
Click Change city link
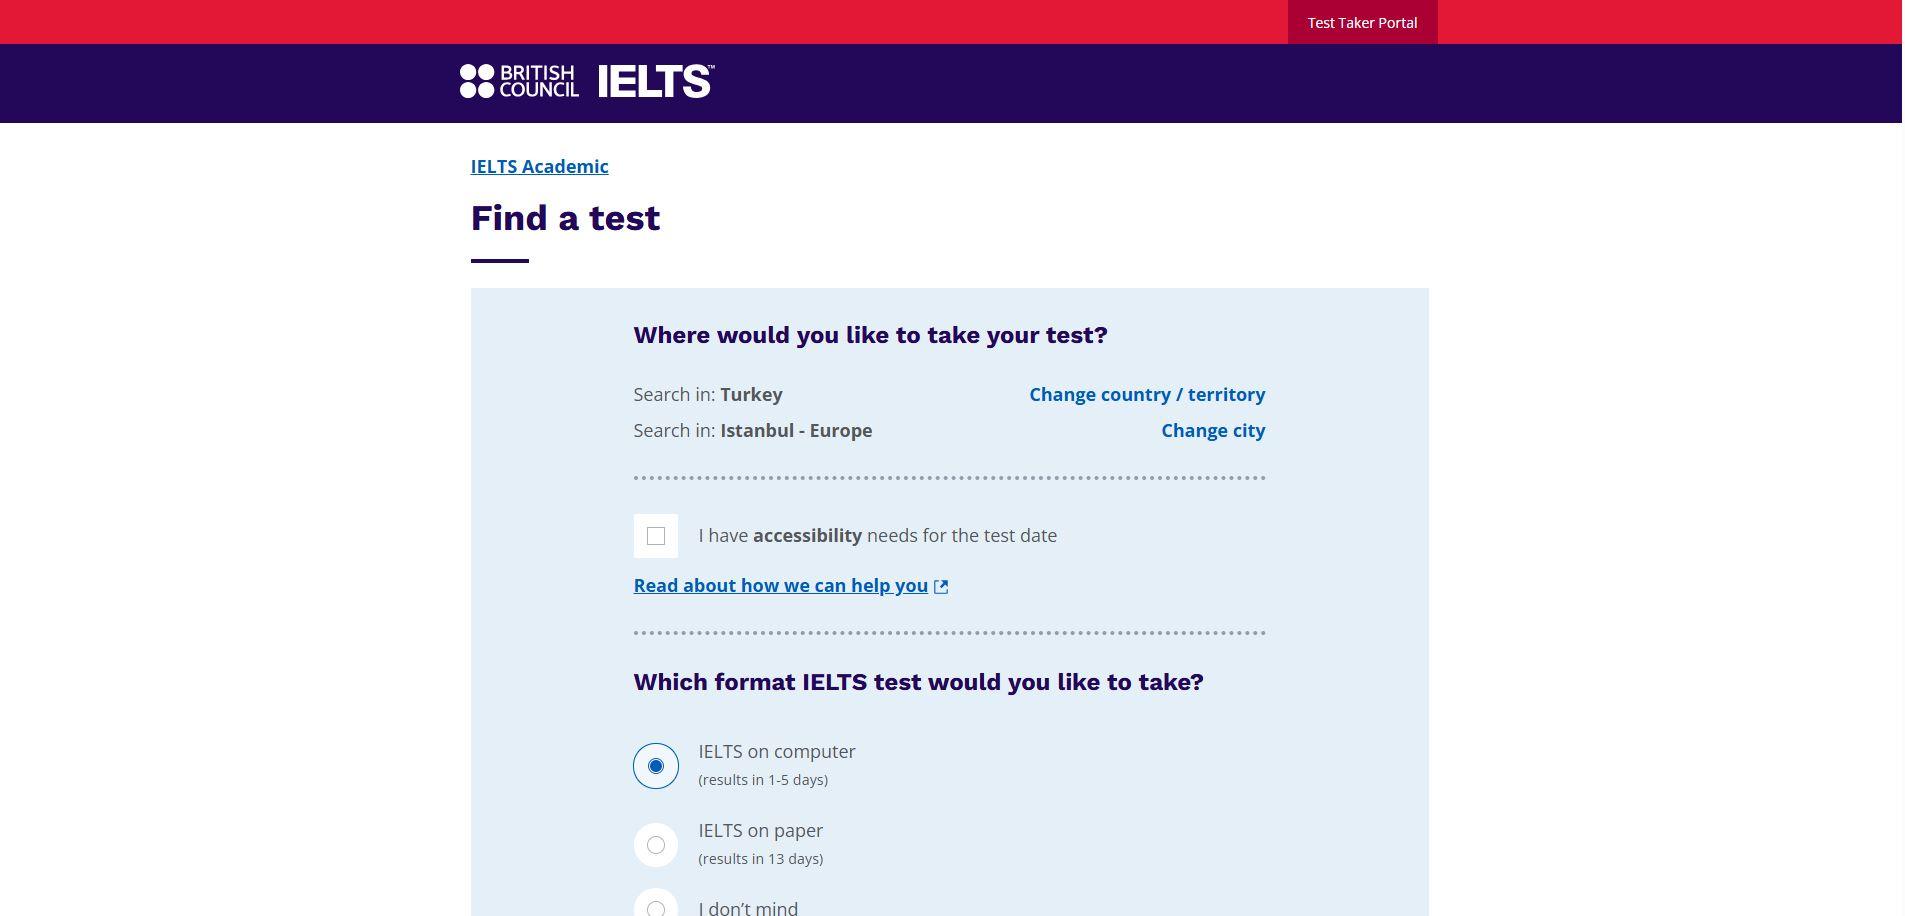[1213, 430]
